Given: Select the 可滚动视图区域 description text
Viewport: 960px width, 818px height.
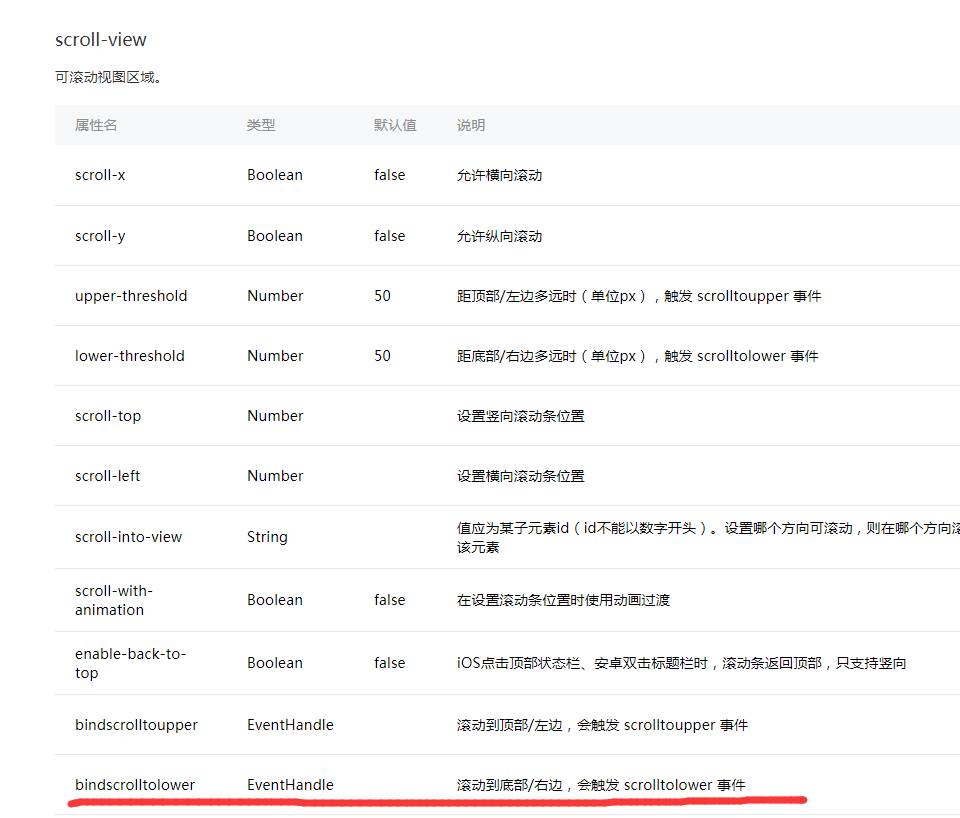Looking at the screenshot, I should [x=108, y=77].
